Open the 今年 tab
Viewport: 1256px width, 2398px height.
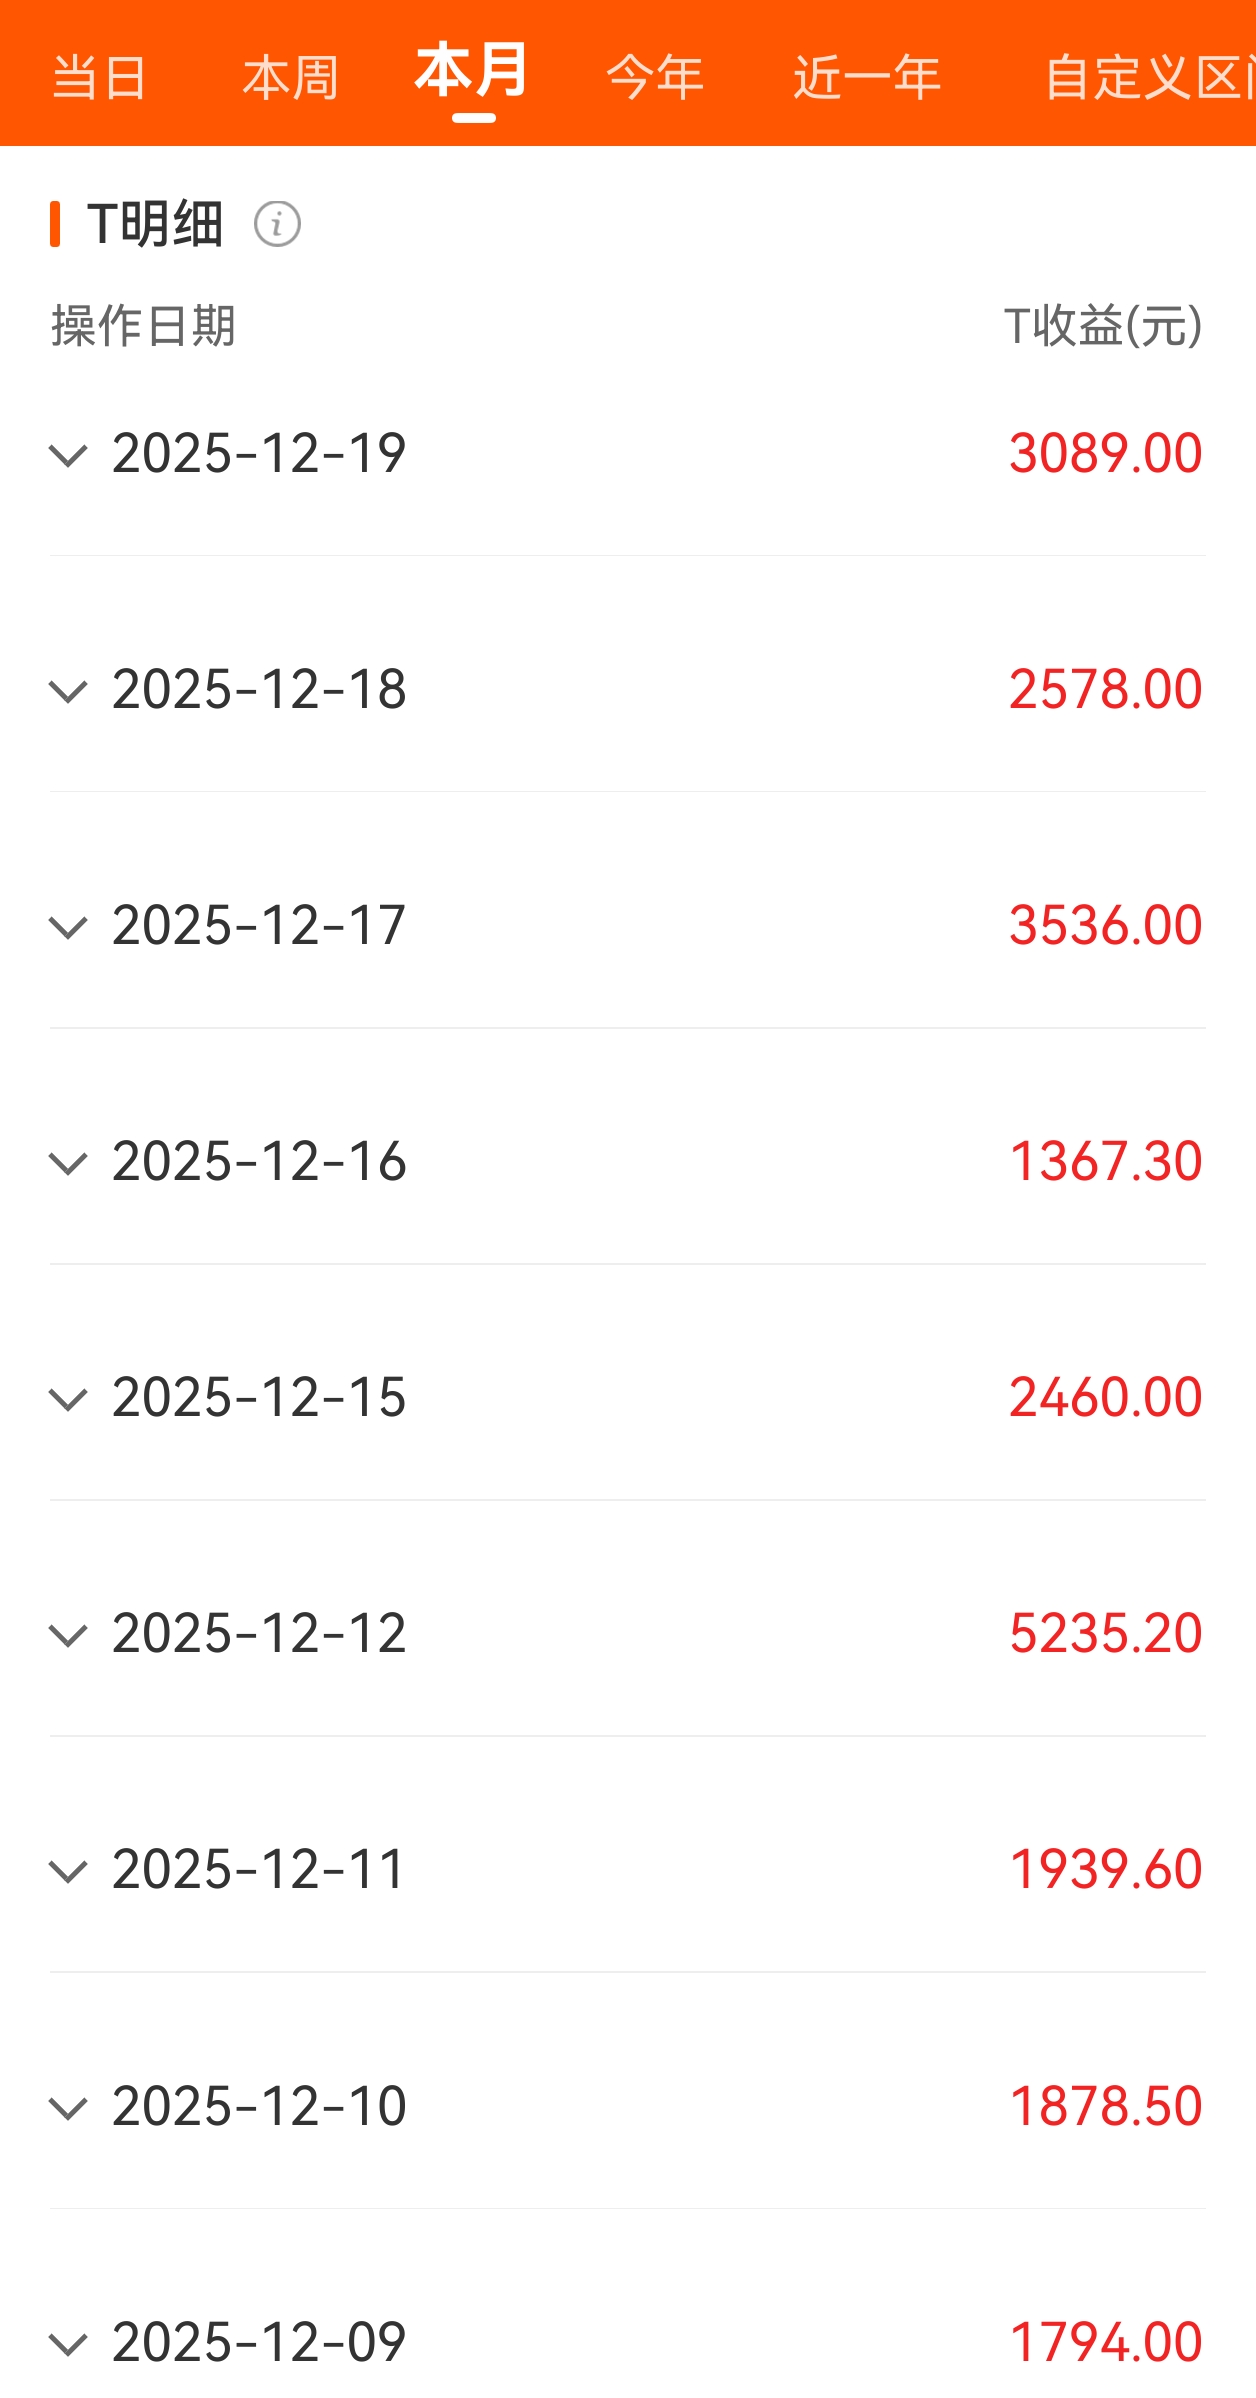(x=655, y=78)
